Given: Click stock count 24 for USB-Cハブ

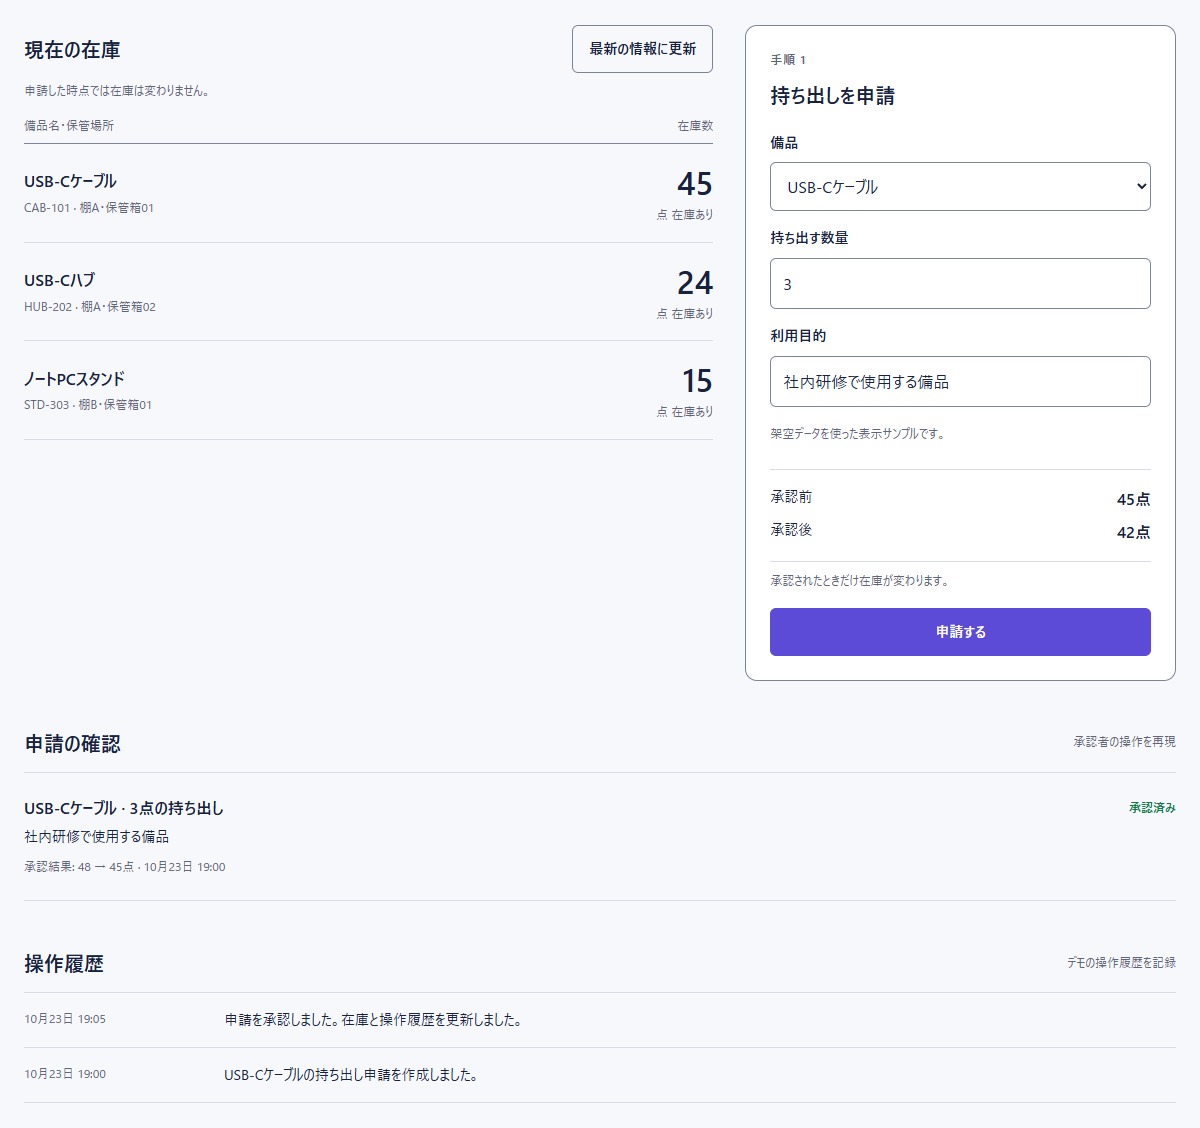Looking at the screenshot, I should pos(695,283).
